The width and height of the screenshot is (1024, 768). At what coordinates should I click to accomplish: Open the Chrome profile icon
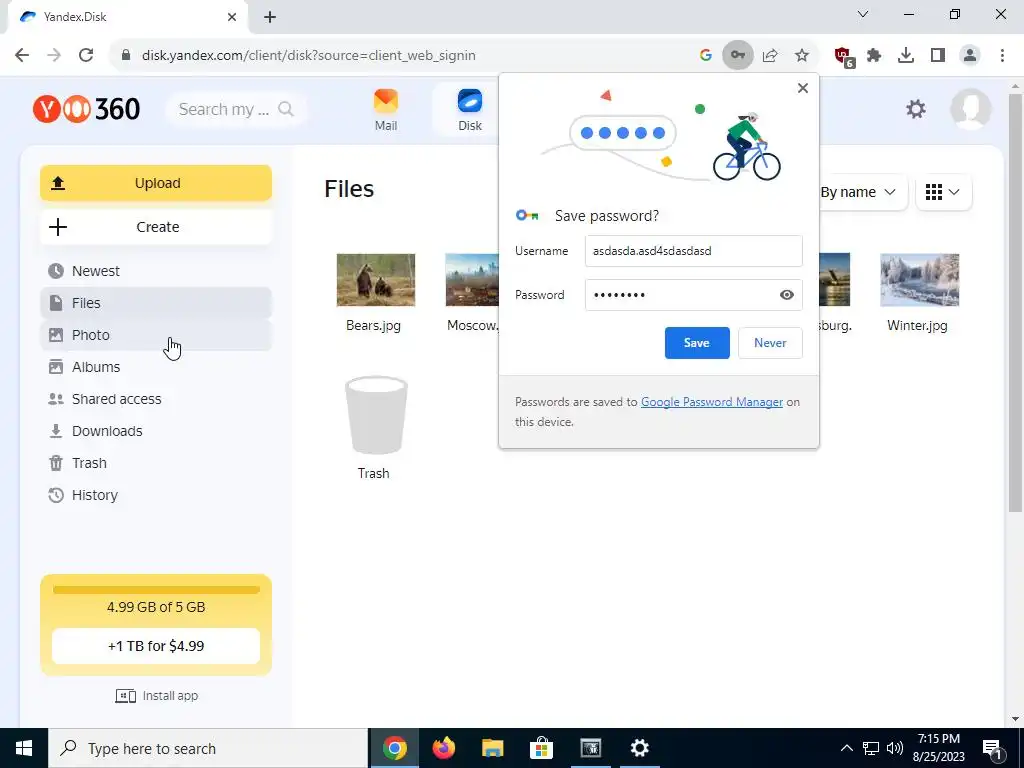[970, 56]
